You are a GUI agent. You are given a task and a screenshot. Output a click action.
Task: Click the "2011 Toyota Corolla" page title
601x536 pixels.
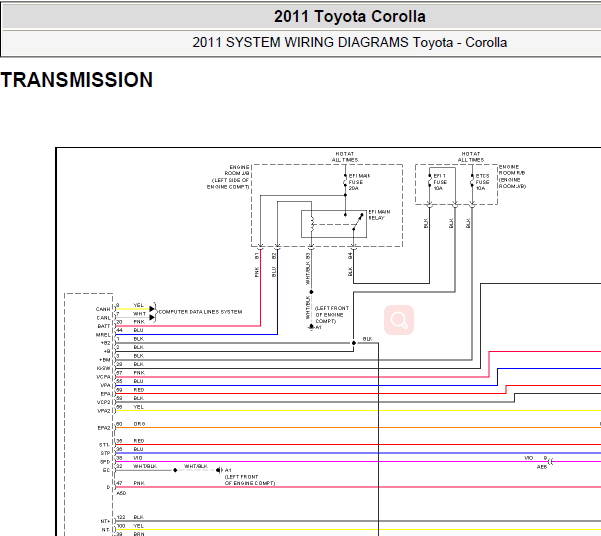(x=350, y=17)
